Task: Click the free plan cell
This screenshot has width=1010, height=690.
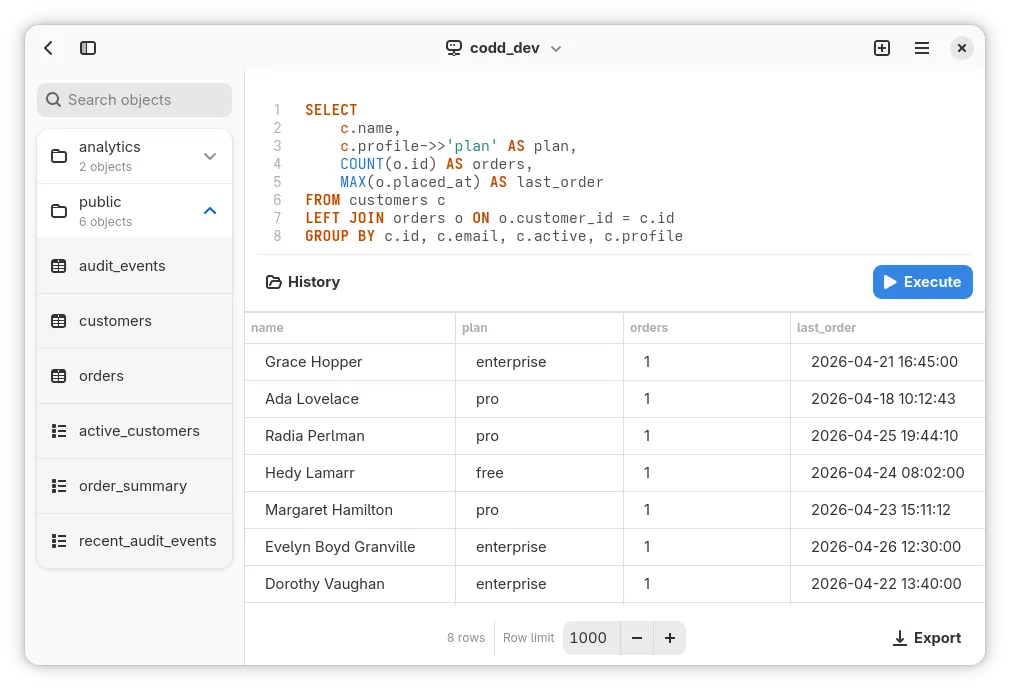Action: pyautogui.click(x=539, y=473)
